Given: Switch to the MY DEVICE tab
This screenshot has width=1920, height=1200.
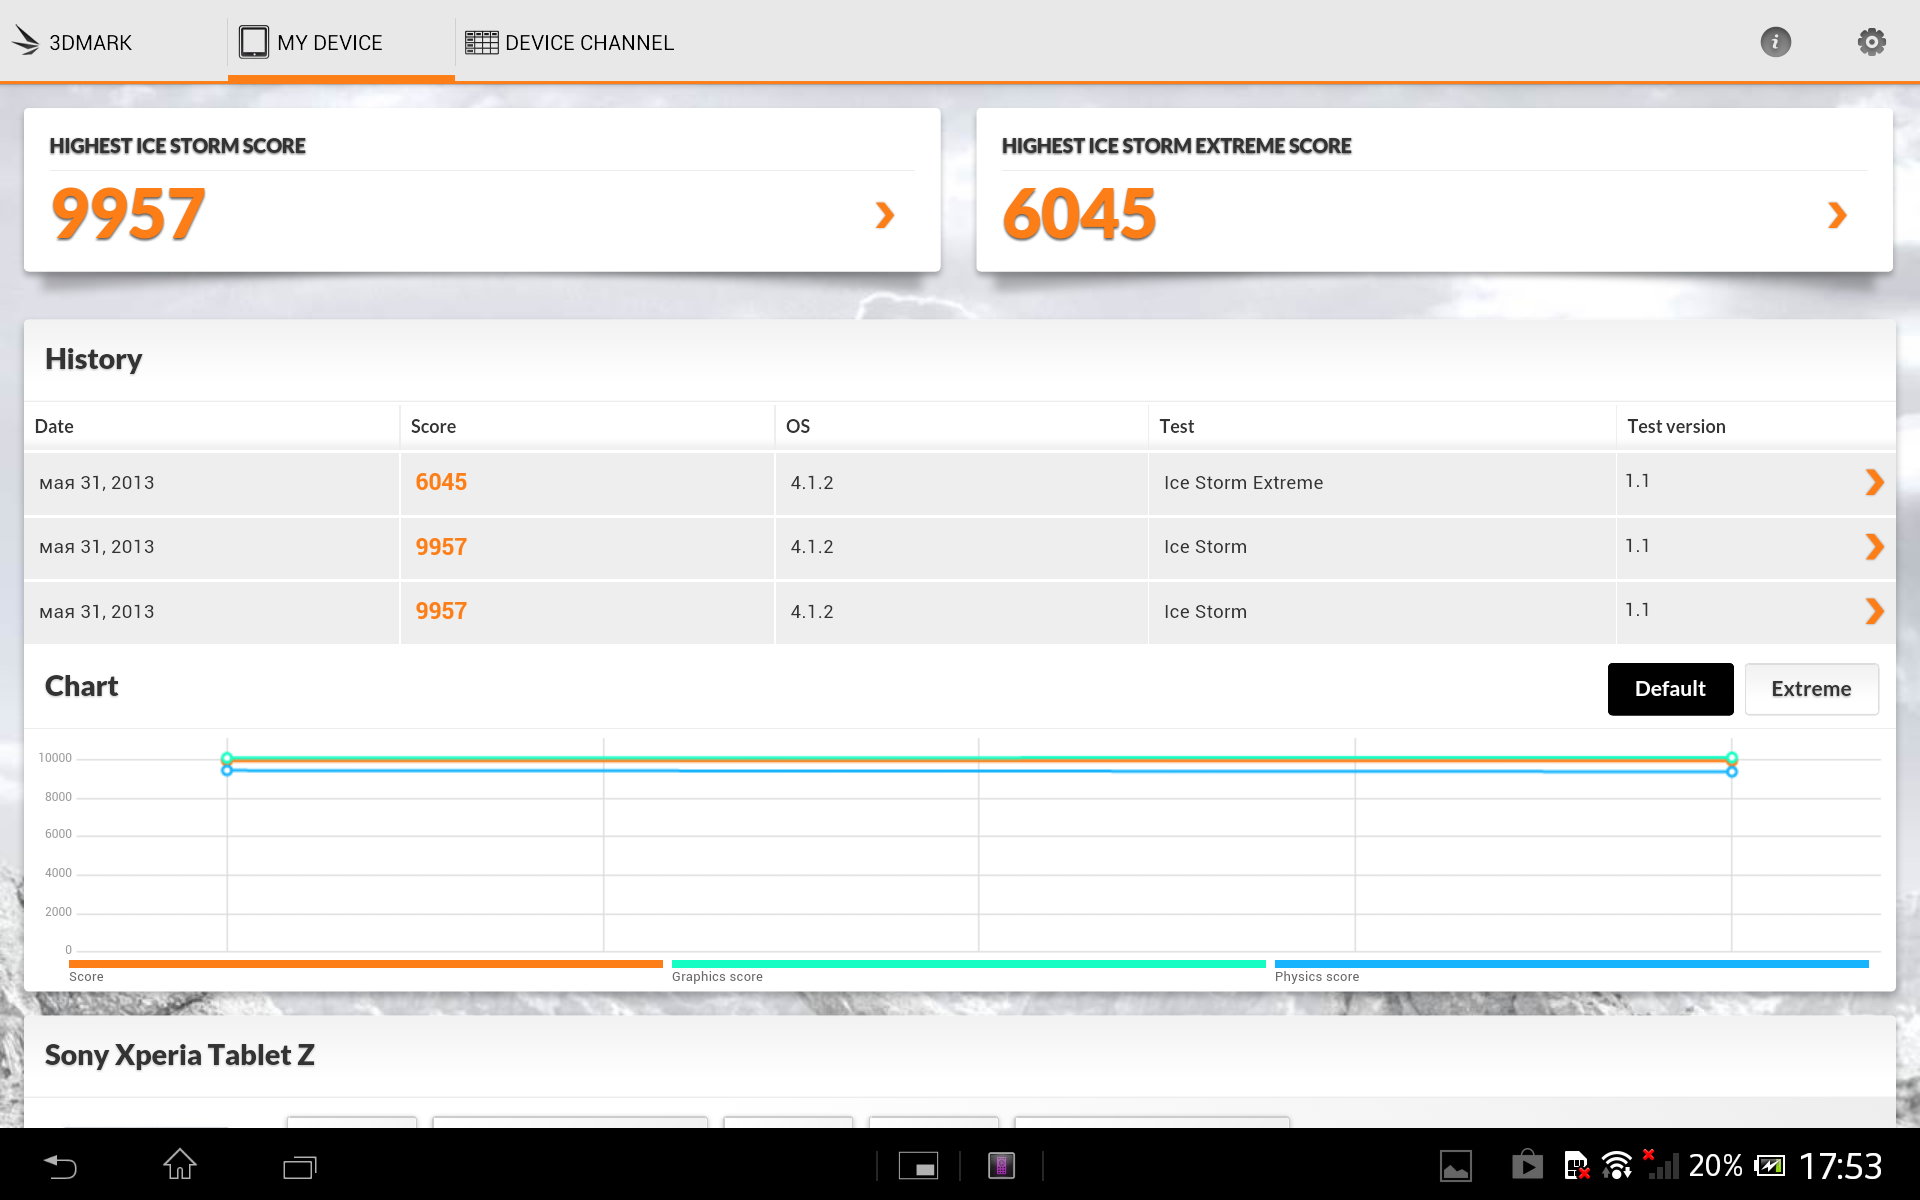Looking at the screenshot, I should (x=341, y=42).
